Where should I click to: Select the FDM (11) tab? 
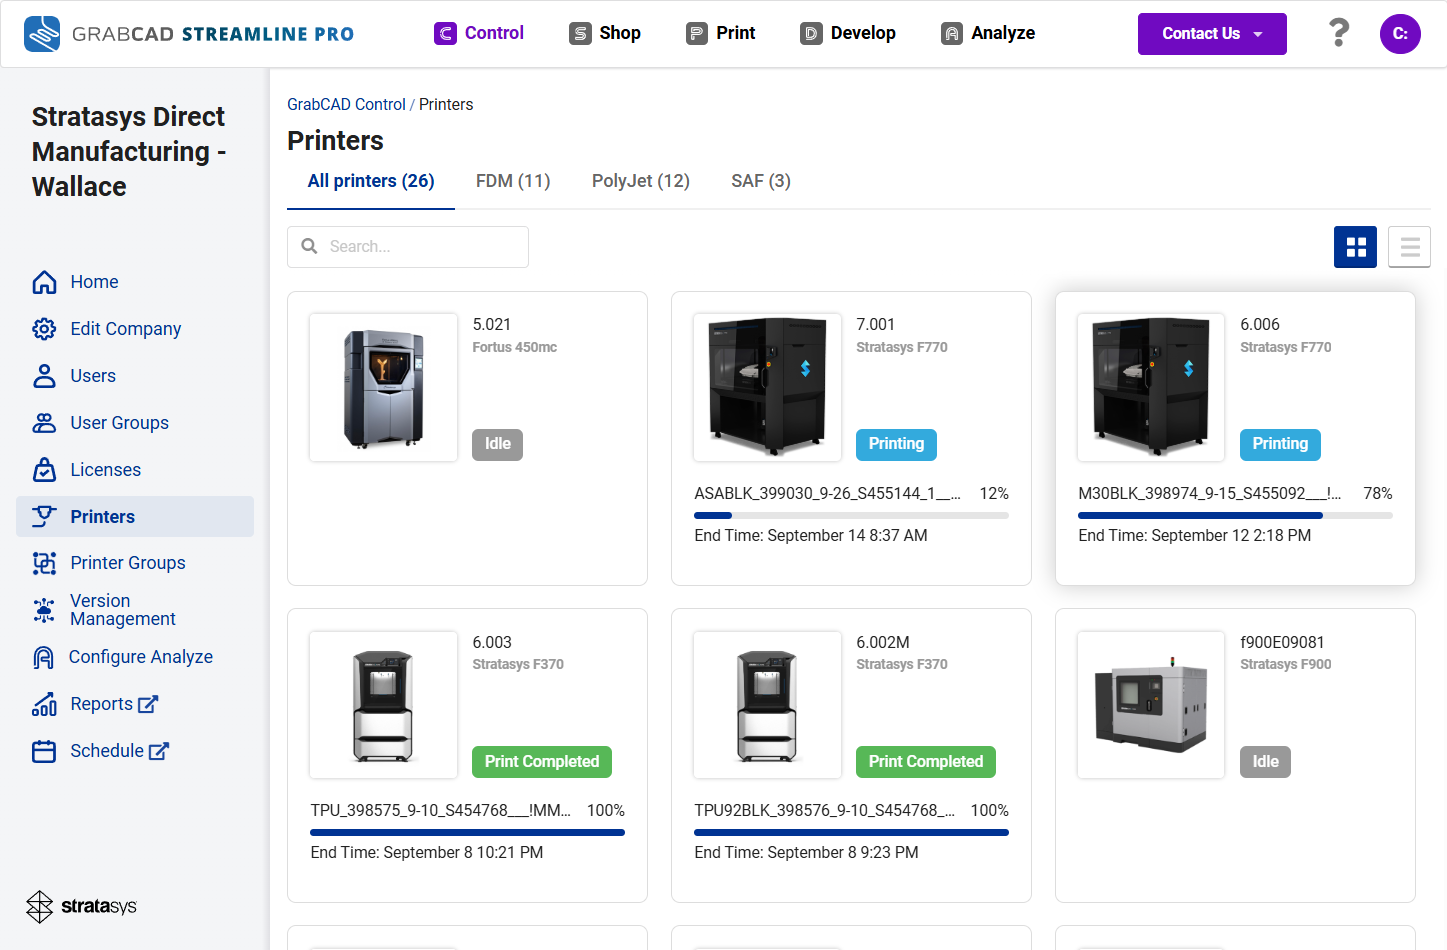pyautogui.click(x=513, y=181)
